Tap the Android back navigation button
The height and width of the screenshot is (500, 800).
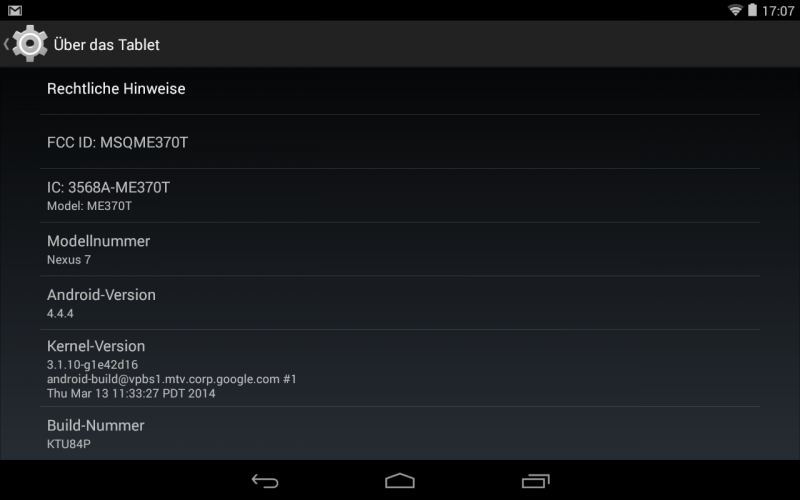point(265,481)
